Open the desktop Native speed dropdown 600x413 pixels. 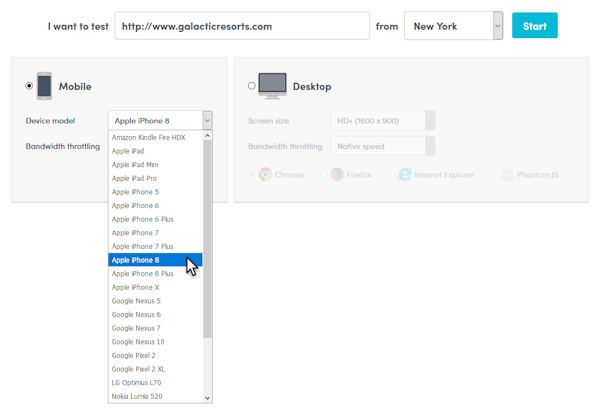point(382,146)
